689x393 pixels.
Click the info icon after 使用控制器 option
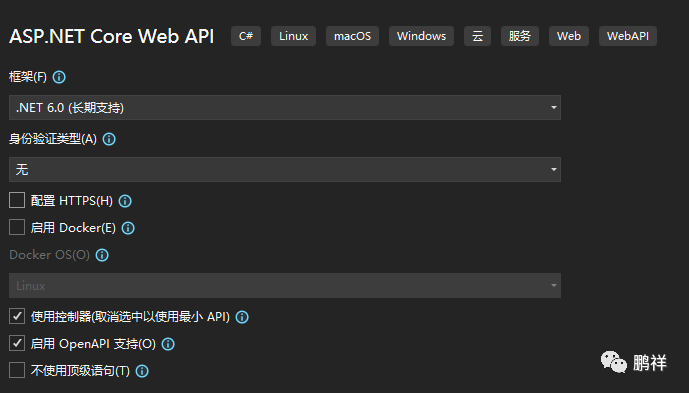point(242,317)
